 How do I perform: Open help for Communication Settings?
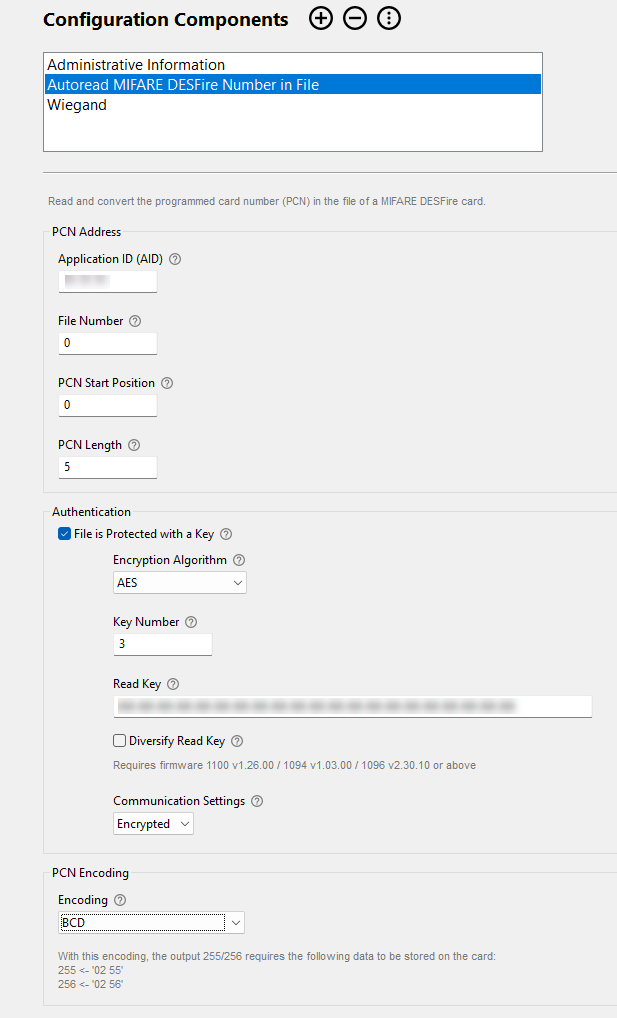256,800
